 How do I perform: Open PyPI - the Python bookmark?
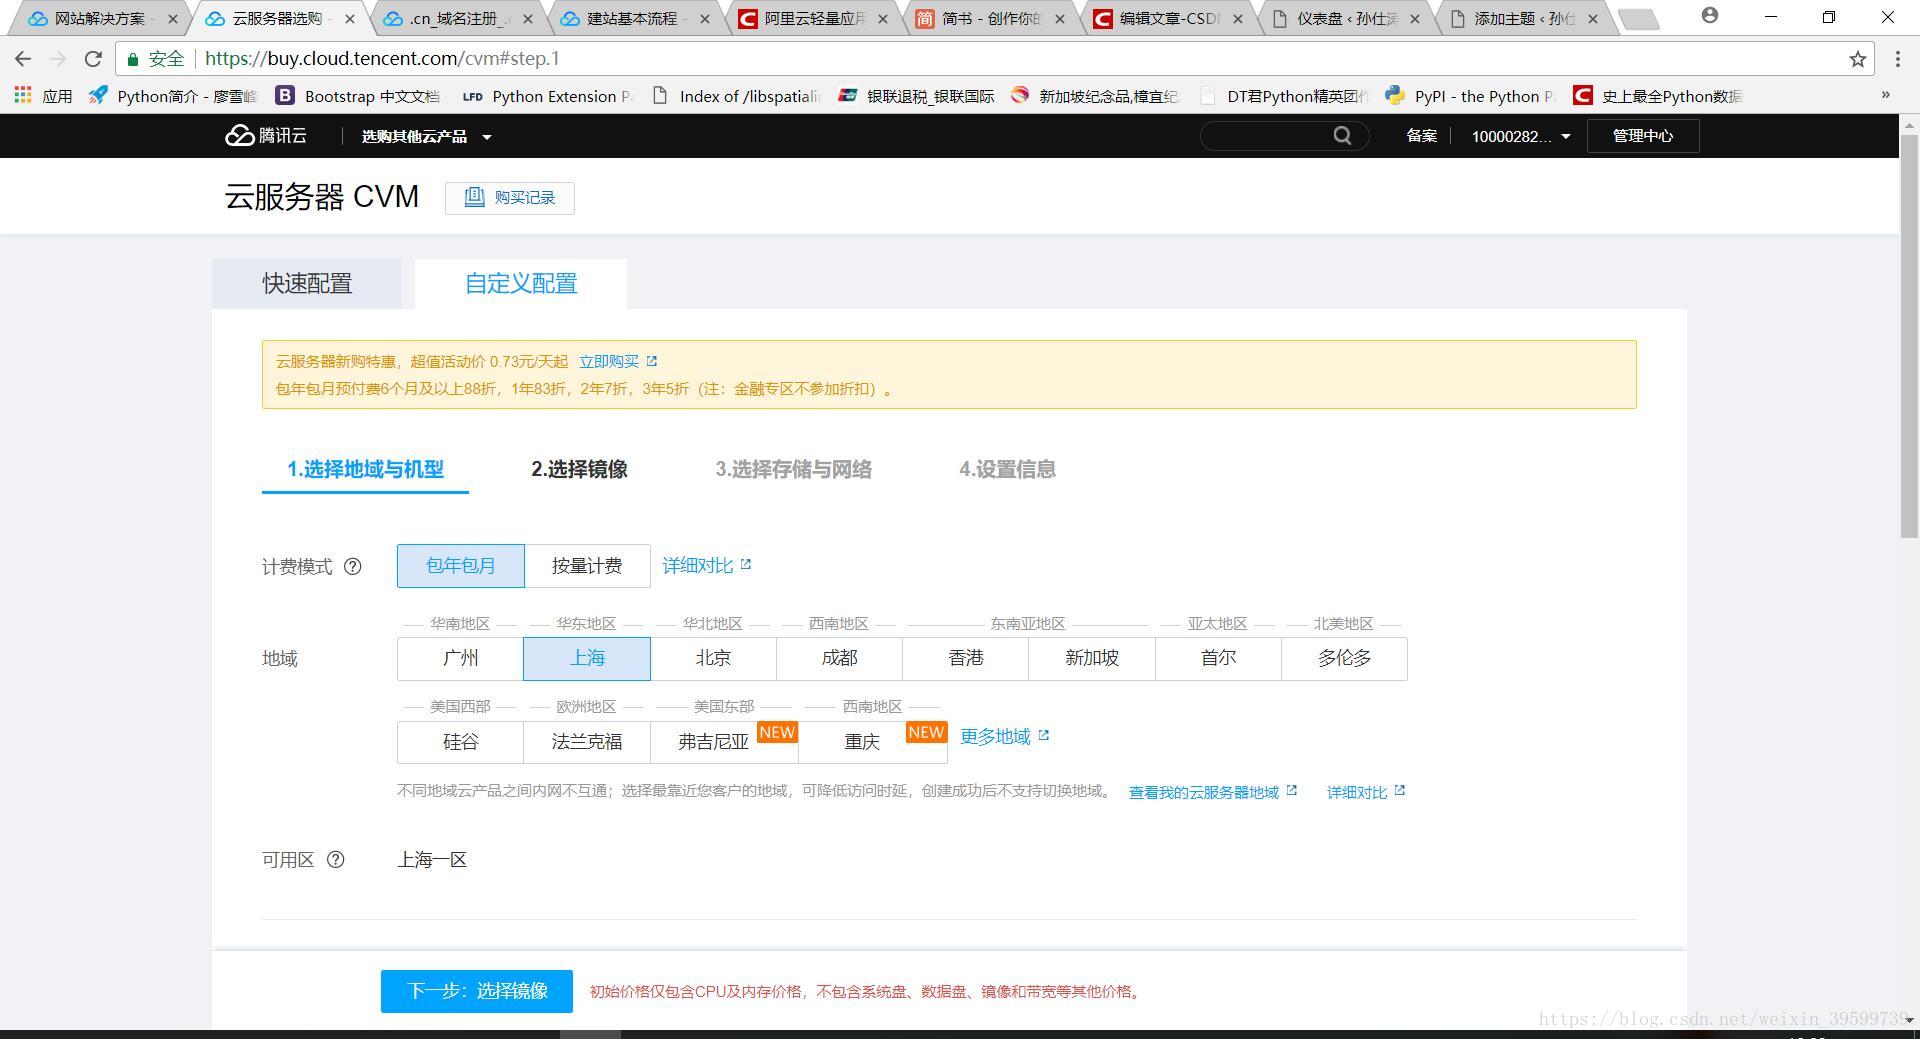[x=1470, y=96]
